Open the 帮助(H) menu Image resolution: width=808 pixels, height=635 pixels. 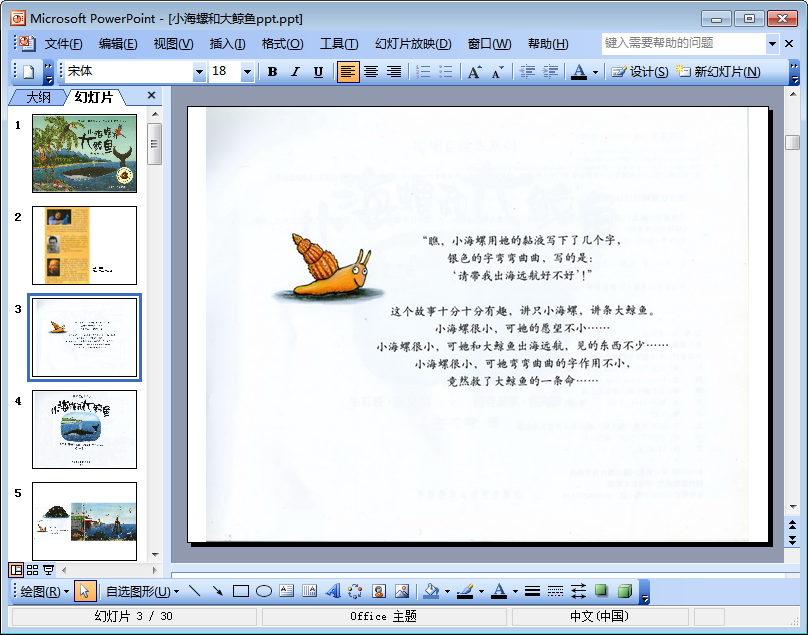[x=548, y=44]
